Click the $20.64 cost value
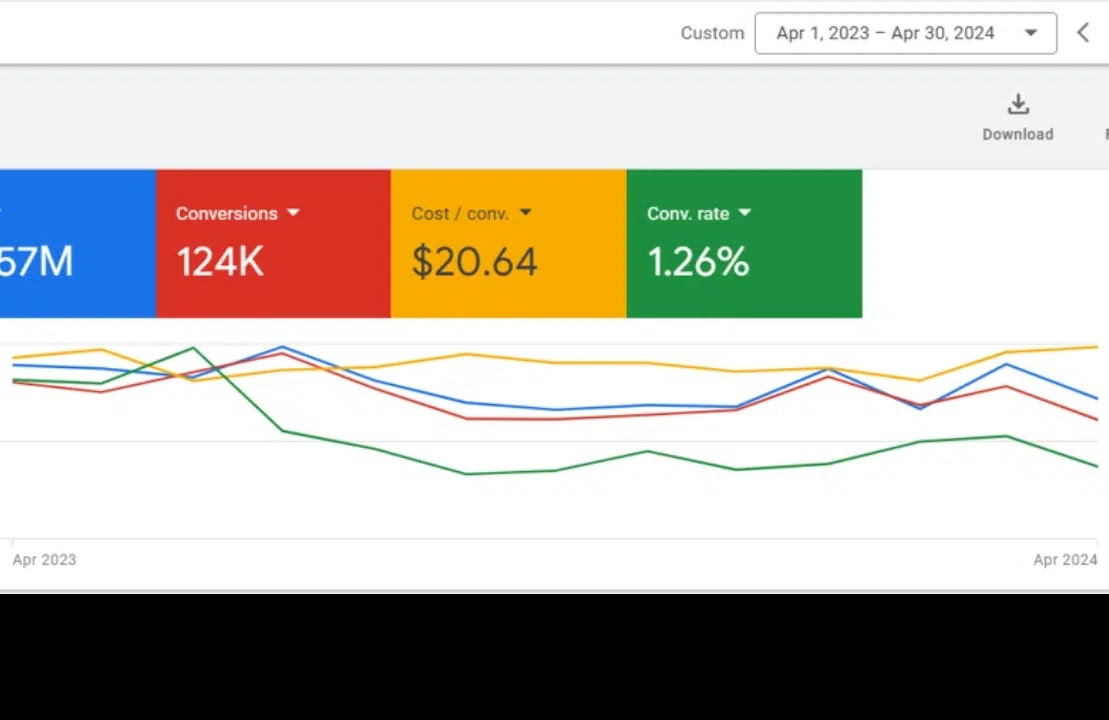The width and height of the screenshot is (1109, 720). tap(475, 262)
